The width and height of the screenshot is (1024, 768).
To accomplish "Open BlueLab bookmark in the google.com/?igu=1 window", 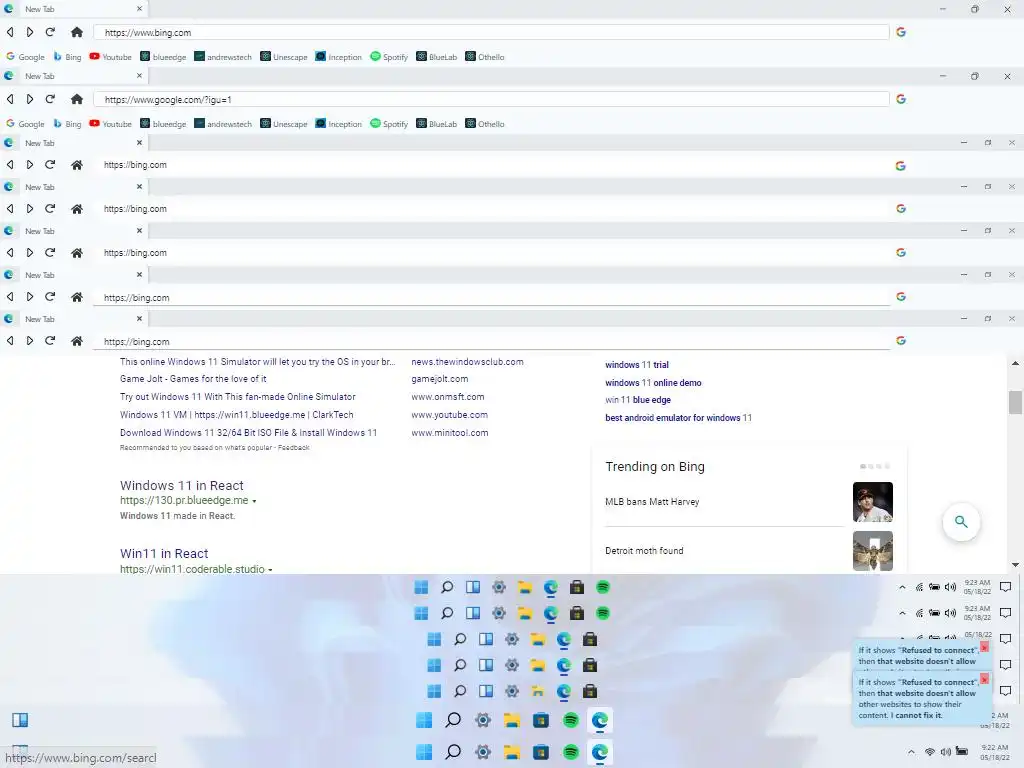I will coord(437,123).
